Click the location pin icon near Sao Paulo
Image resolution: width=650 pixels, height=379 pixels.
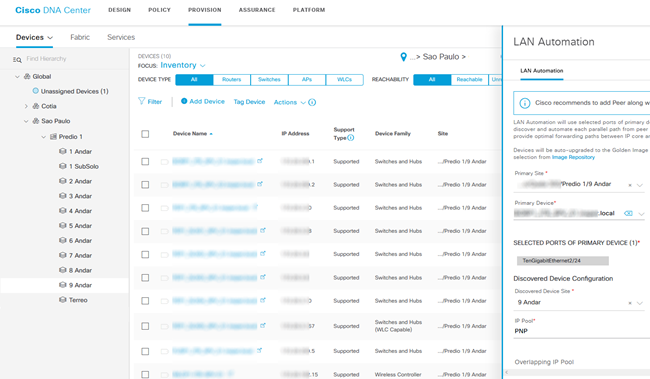pos(403,57)
